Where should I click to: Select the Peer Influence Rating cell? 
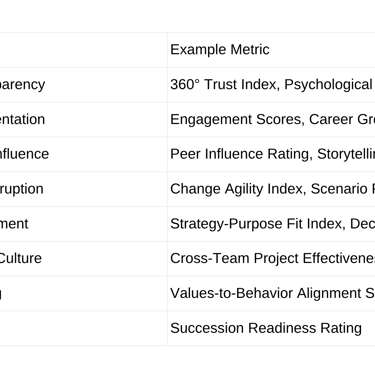(x=271, y=154)
